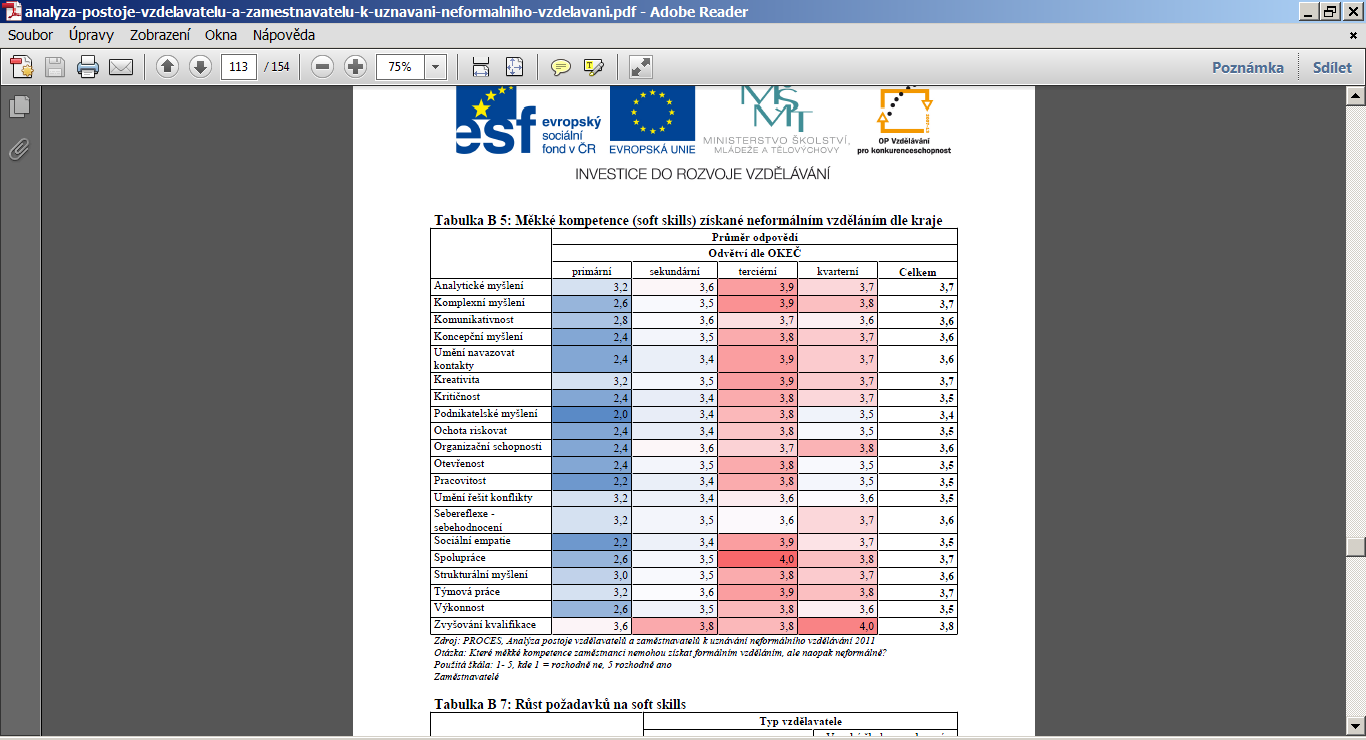Switch to Read mode view
The image size is (1366, 740).
pyautogui.click(x=640, y=67)
